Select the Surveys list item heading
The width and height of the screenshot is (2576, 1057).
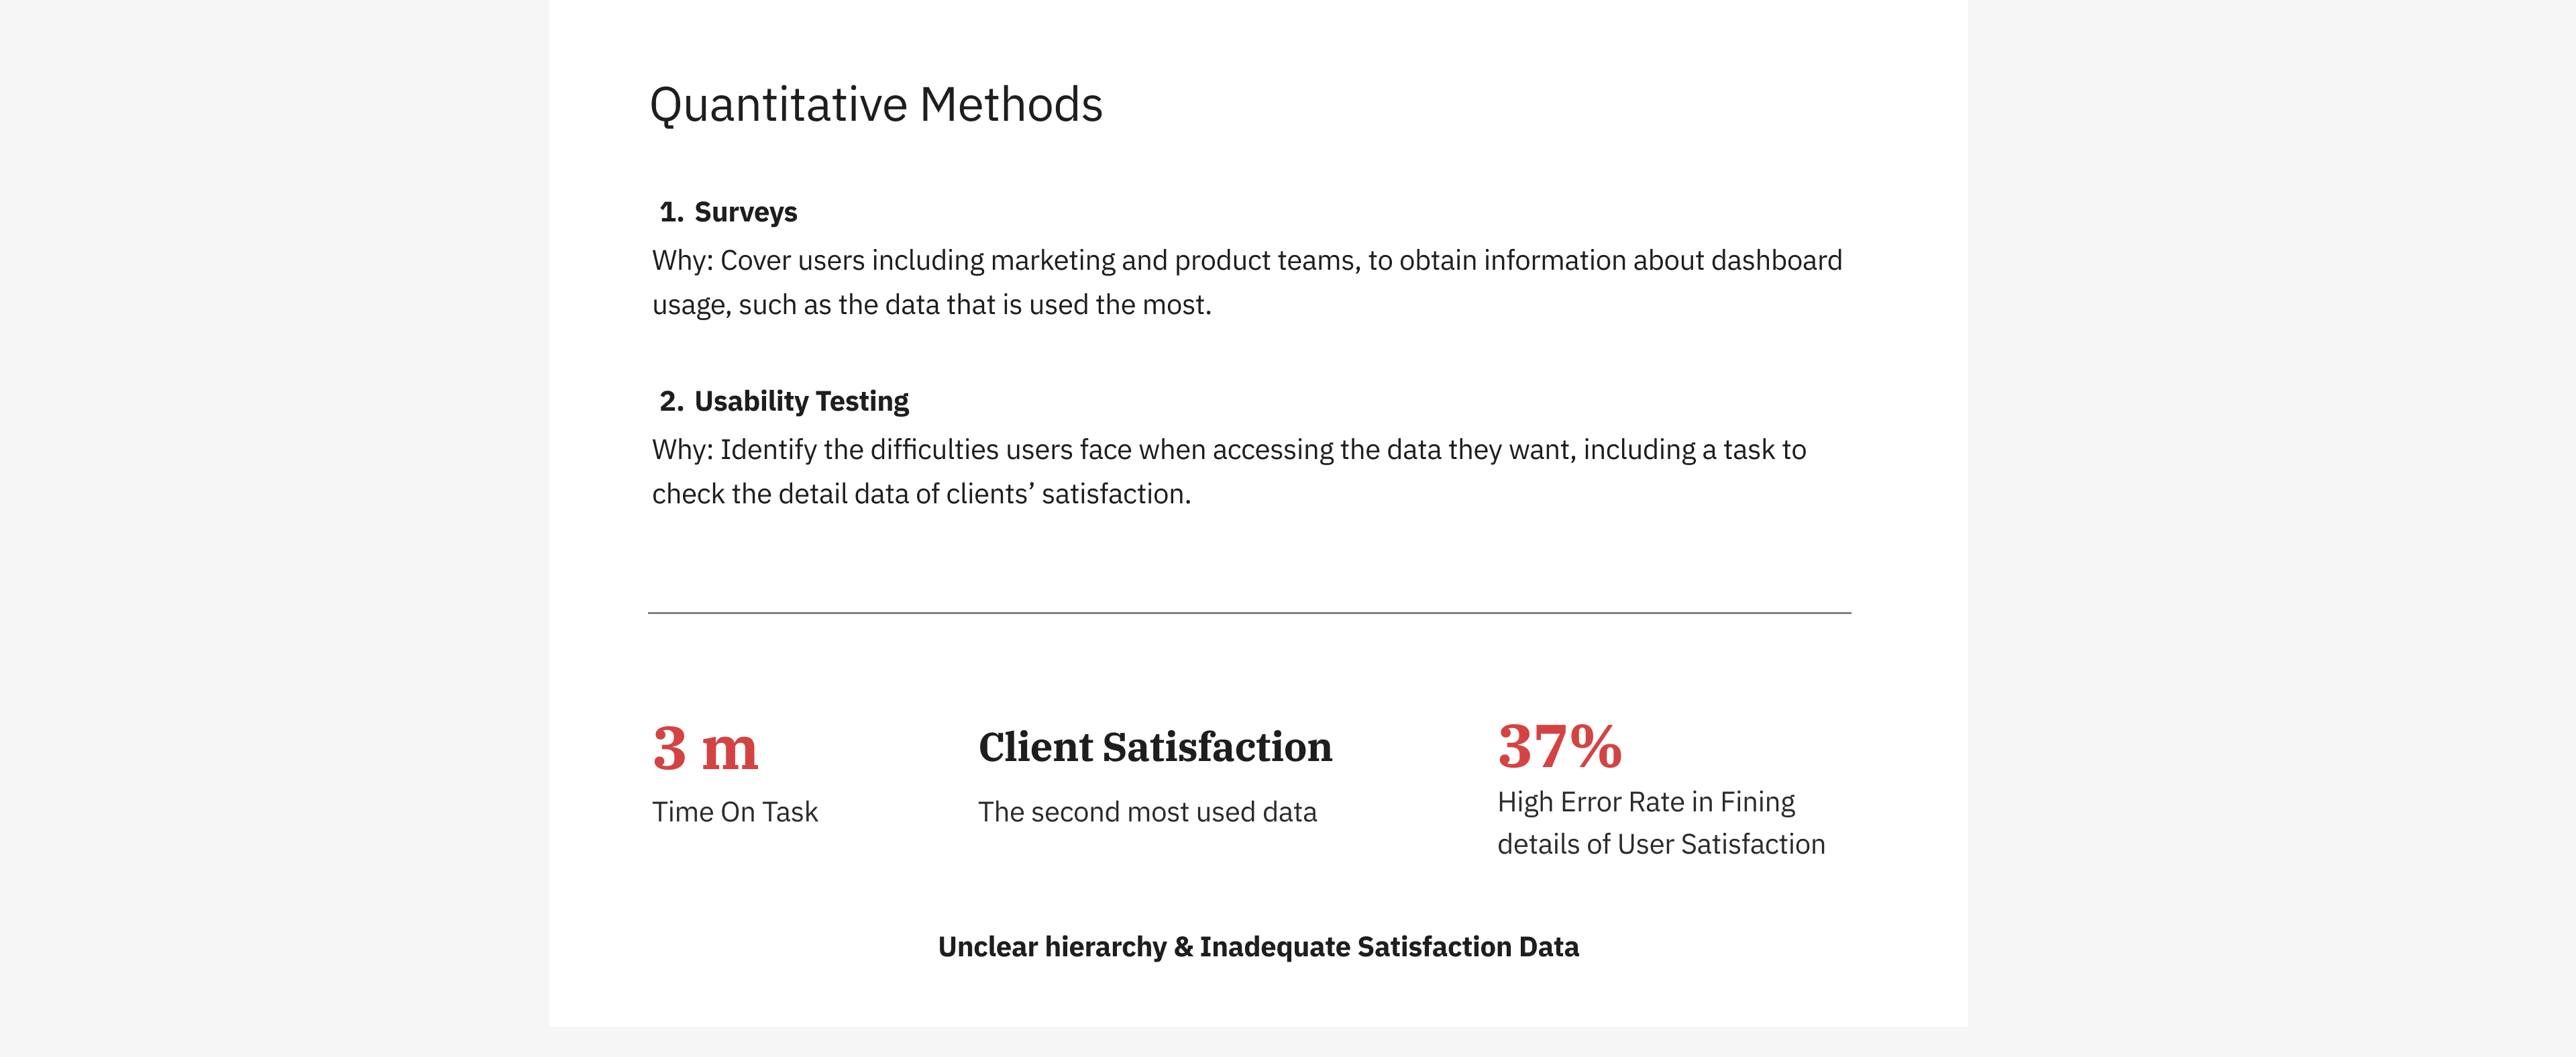(x=745, y=212)
